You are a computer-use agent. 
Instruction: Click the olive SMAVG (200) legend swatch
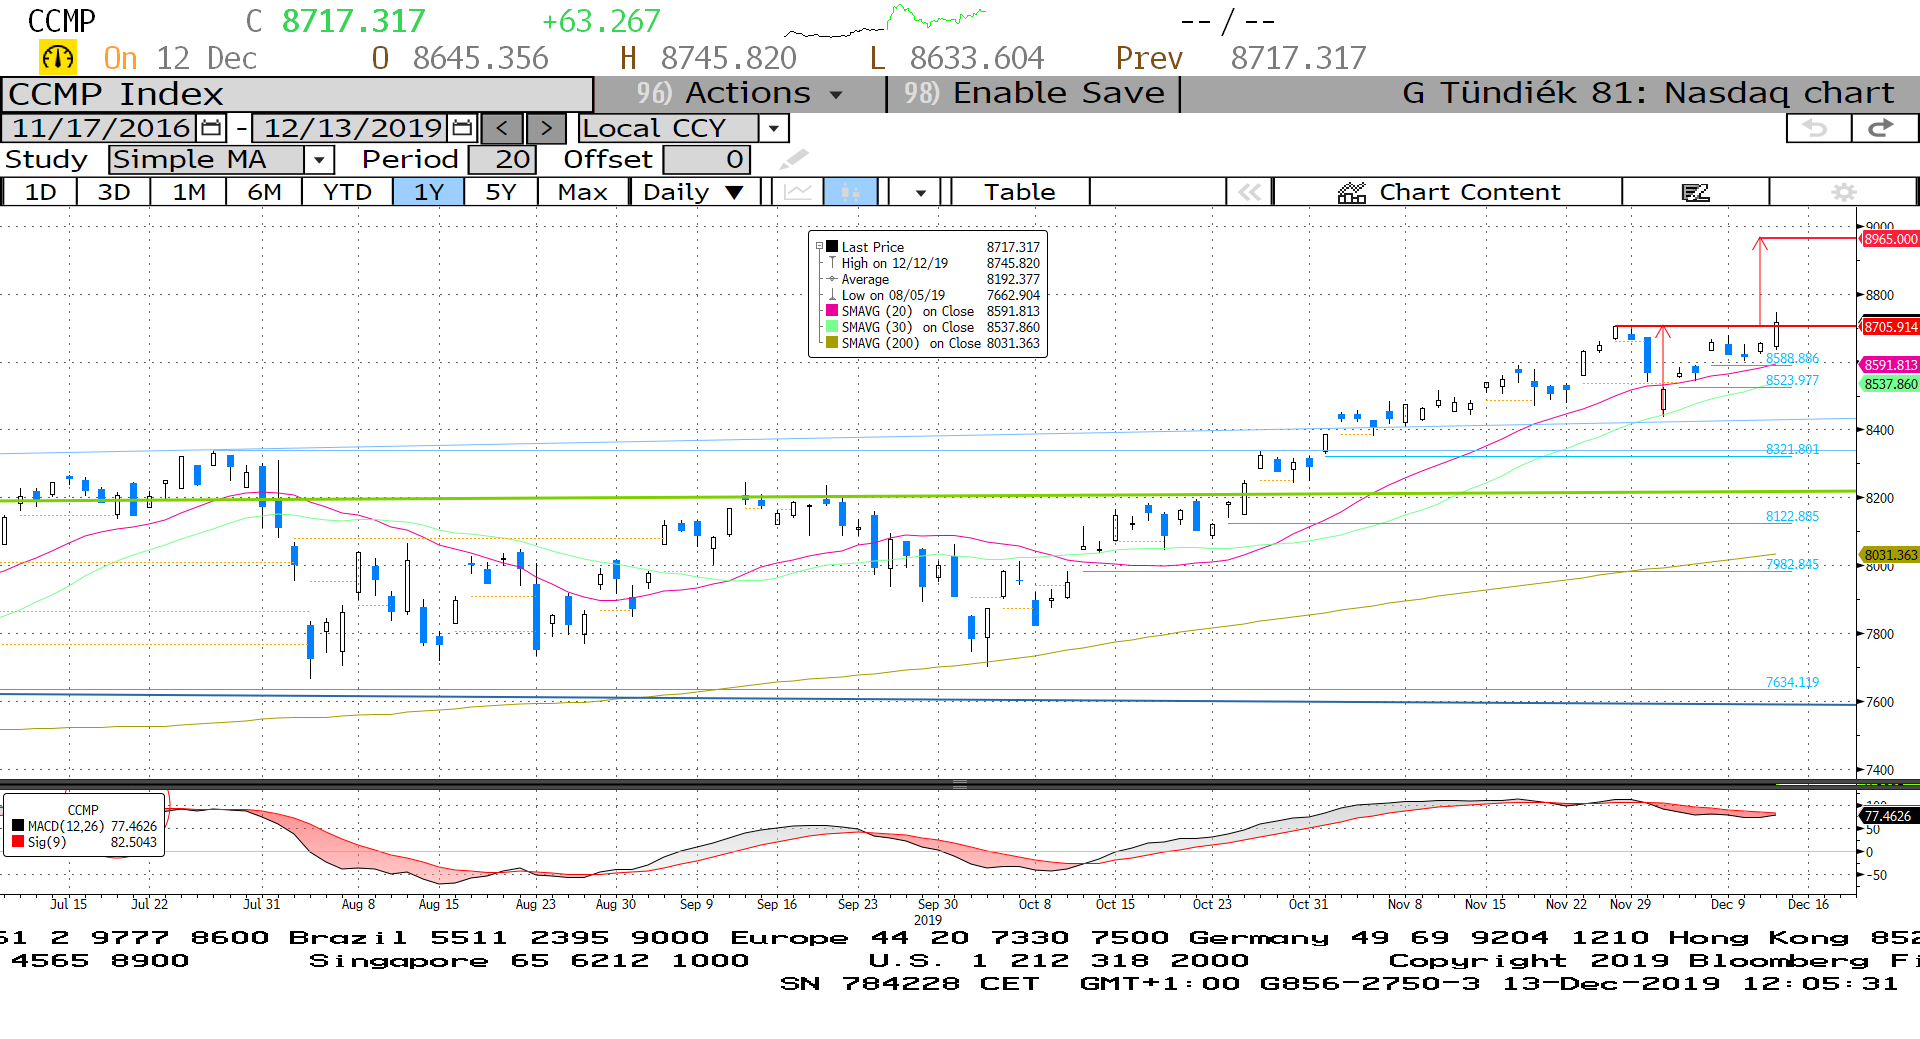coord(832,343)
